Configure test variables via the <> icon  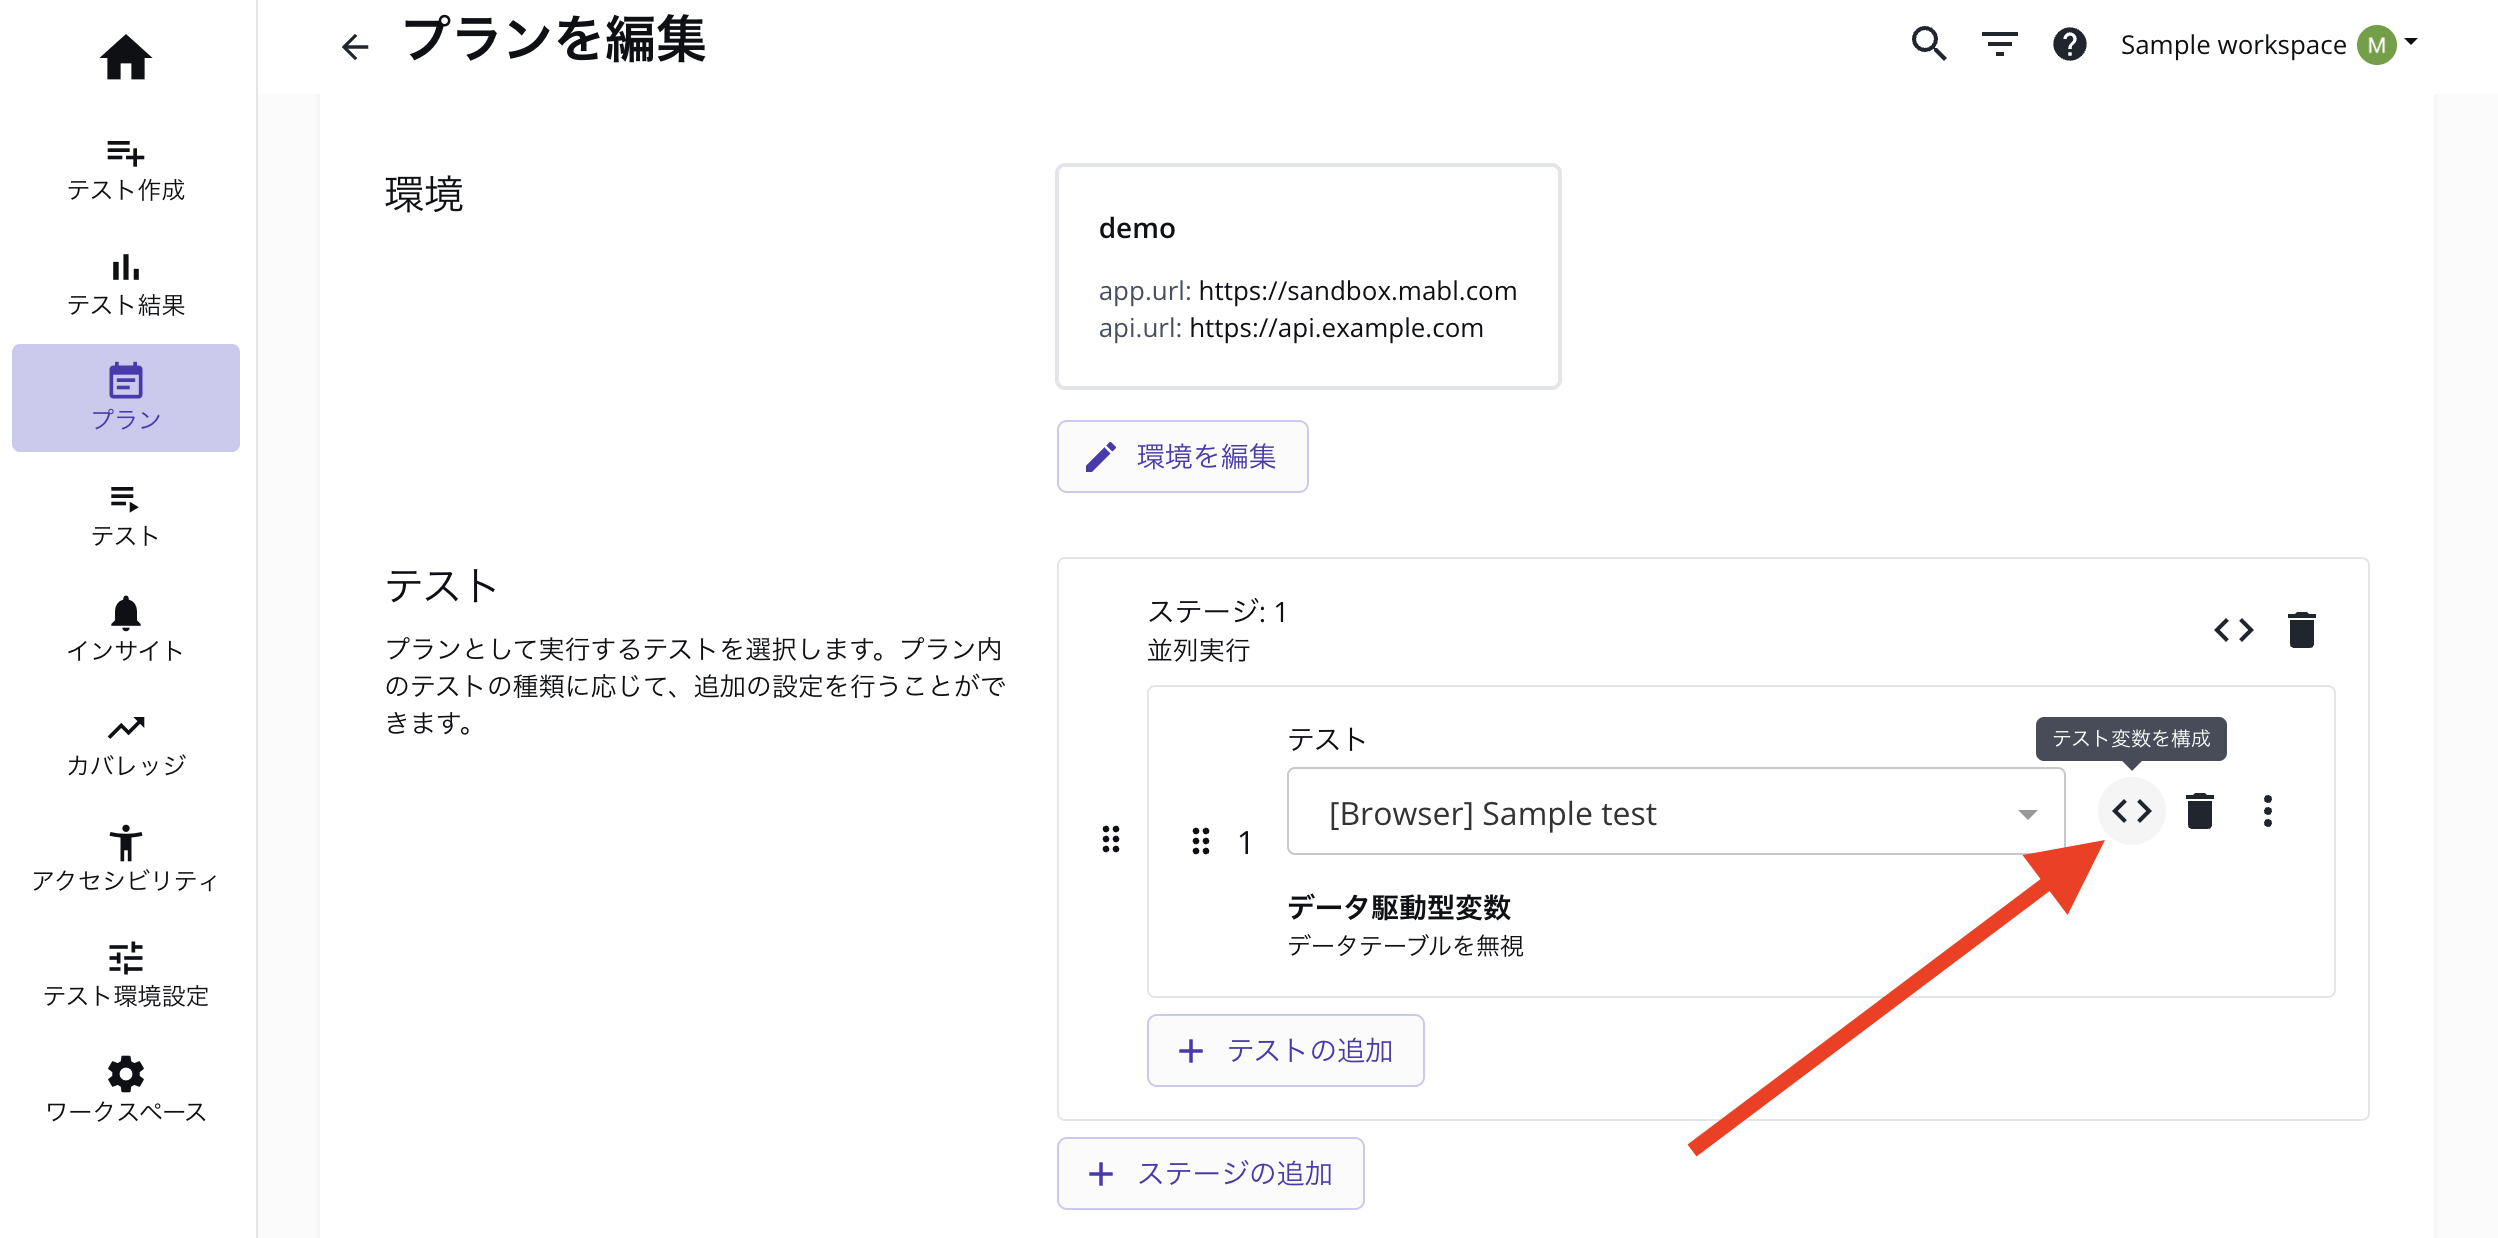2131,811
